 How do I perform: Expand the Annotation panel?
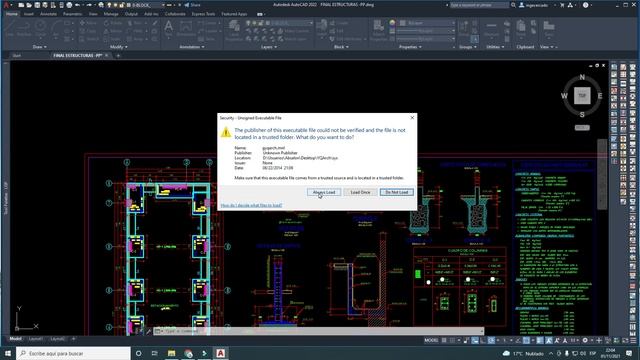click(x=192, y=47)
